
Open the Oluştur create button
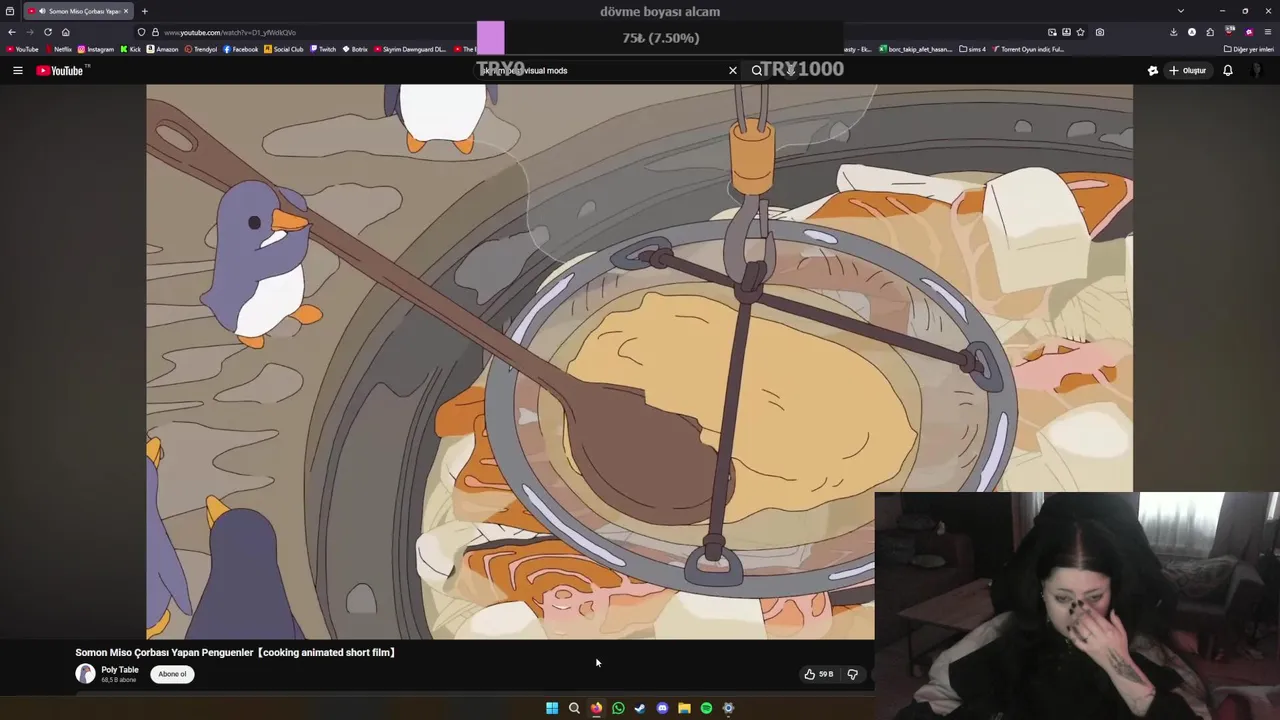[x=1187, y=70]
